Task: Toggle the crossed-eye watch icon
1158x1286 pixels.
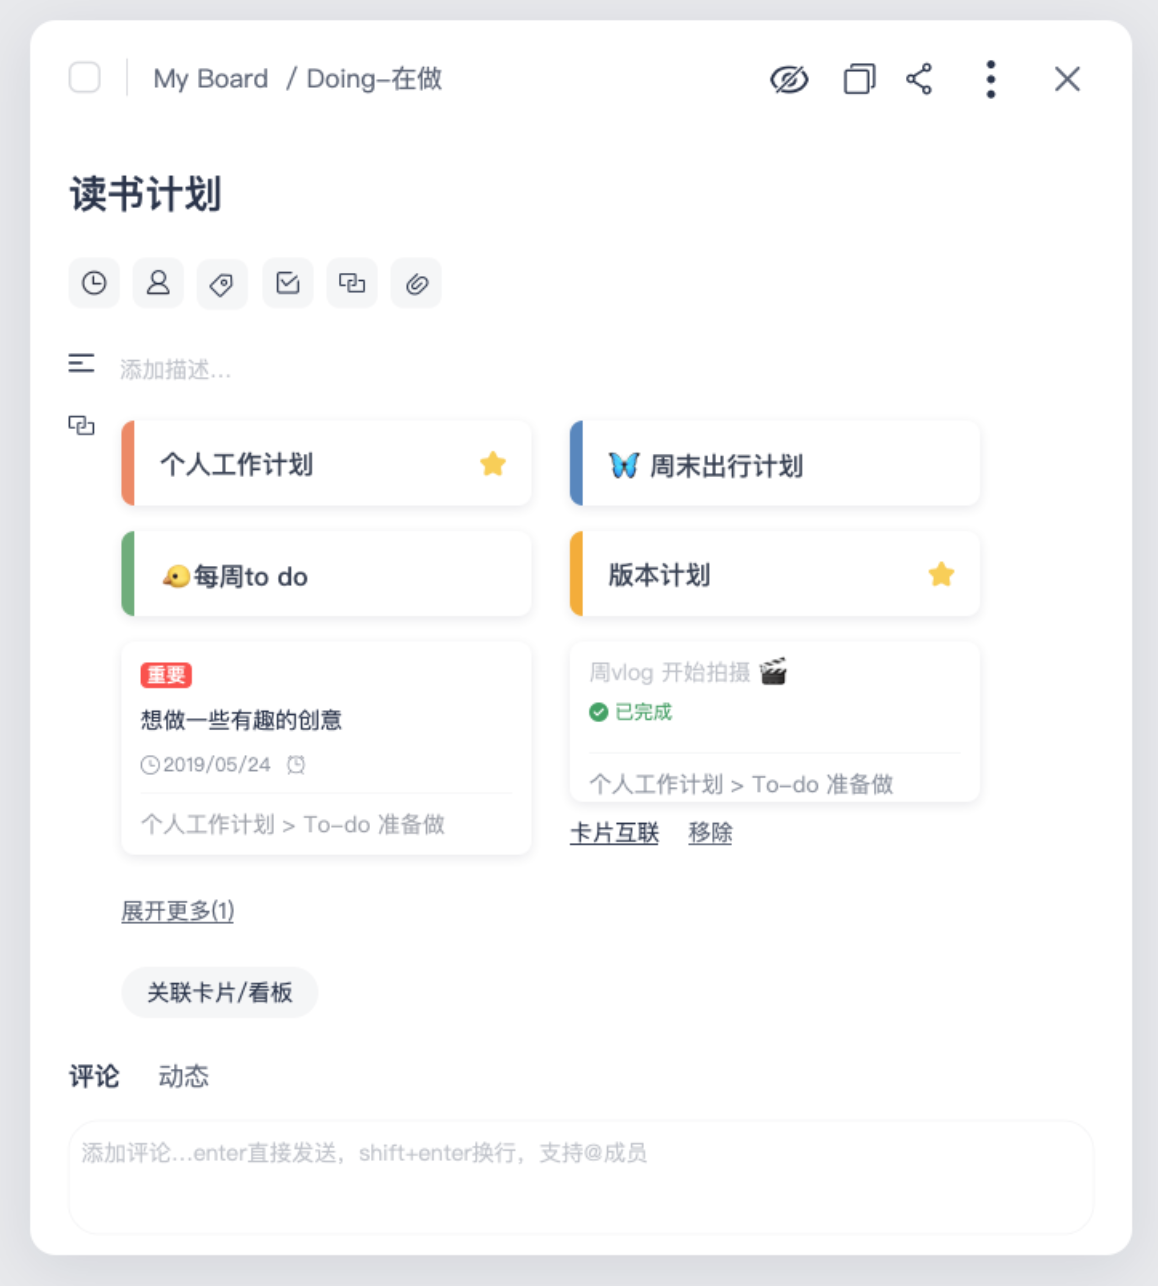Action: click(789, 79)
